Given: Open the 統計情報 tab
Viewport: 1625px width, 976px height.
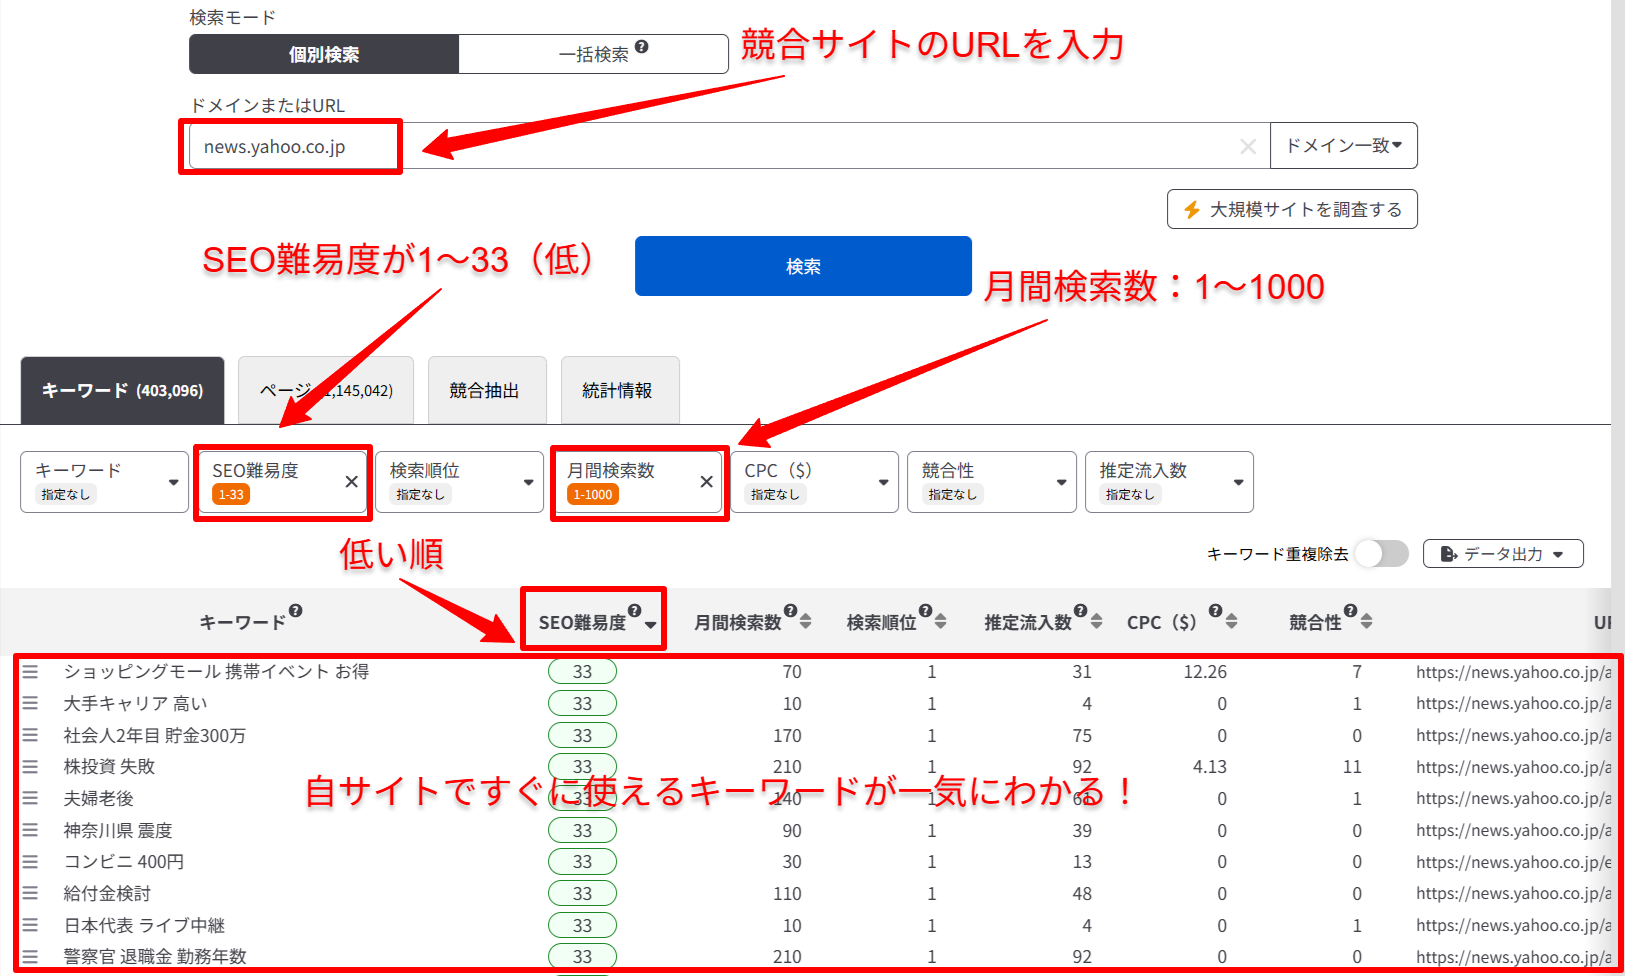Looking at the screenshot, I should point(619,391).
